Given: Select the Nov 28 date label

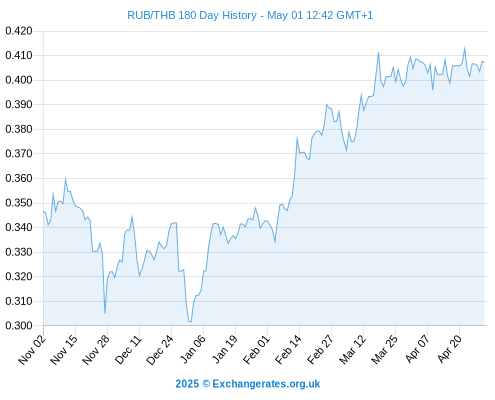Looking at the screenshot, I should pos(96,349).
